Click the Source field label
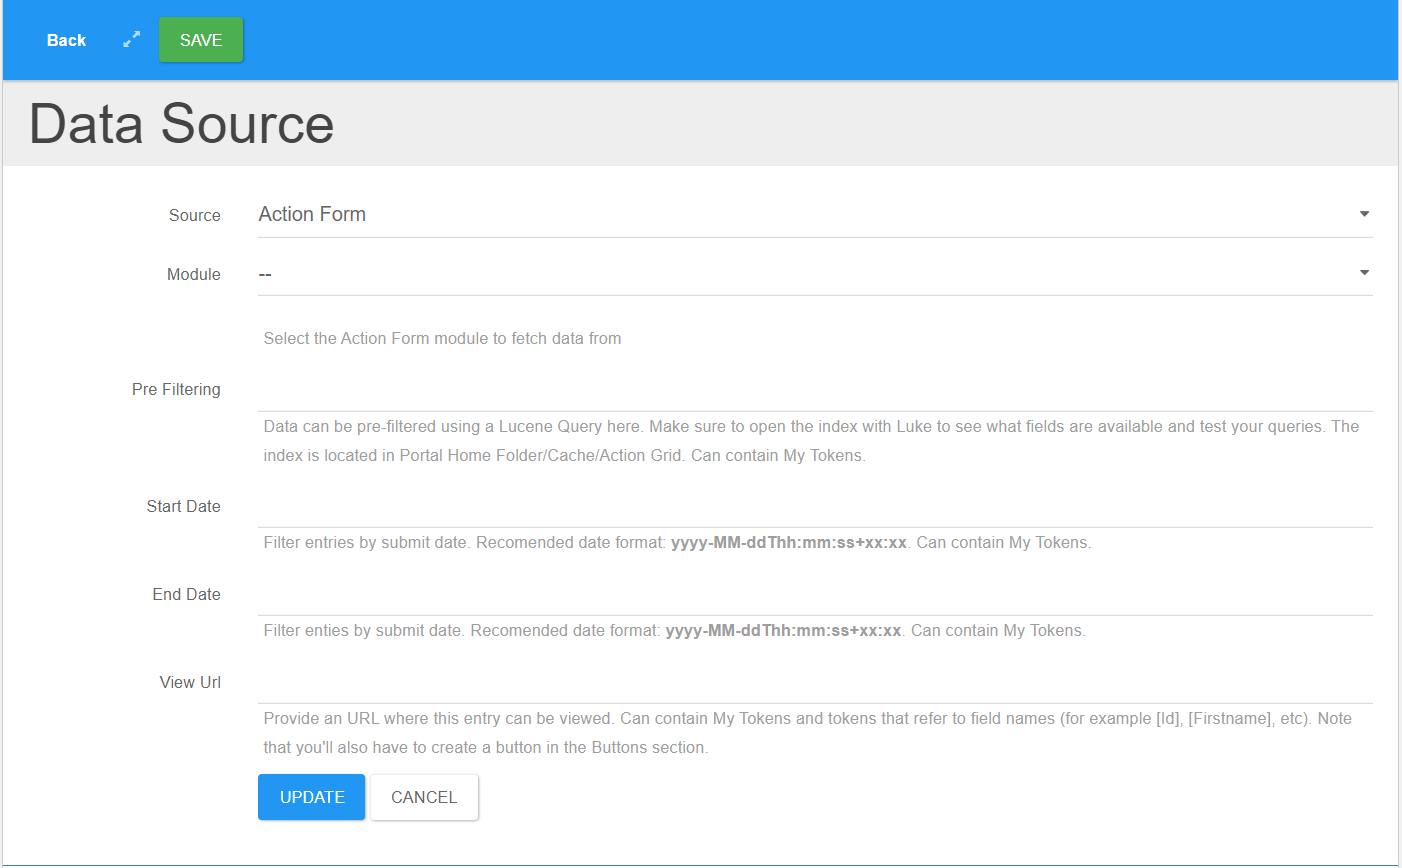 point(194,215)
